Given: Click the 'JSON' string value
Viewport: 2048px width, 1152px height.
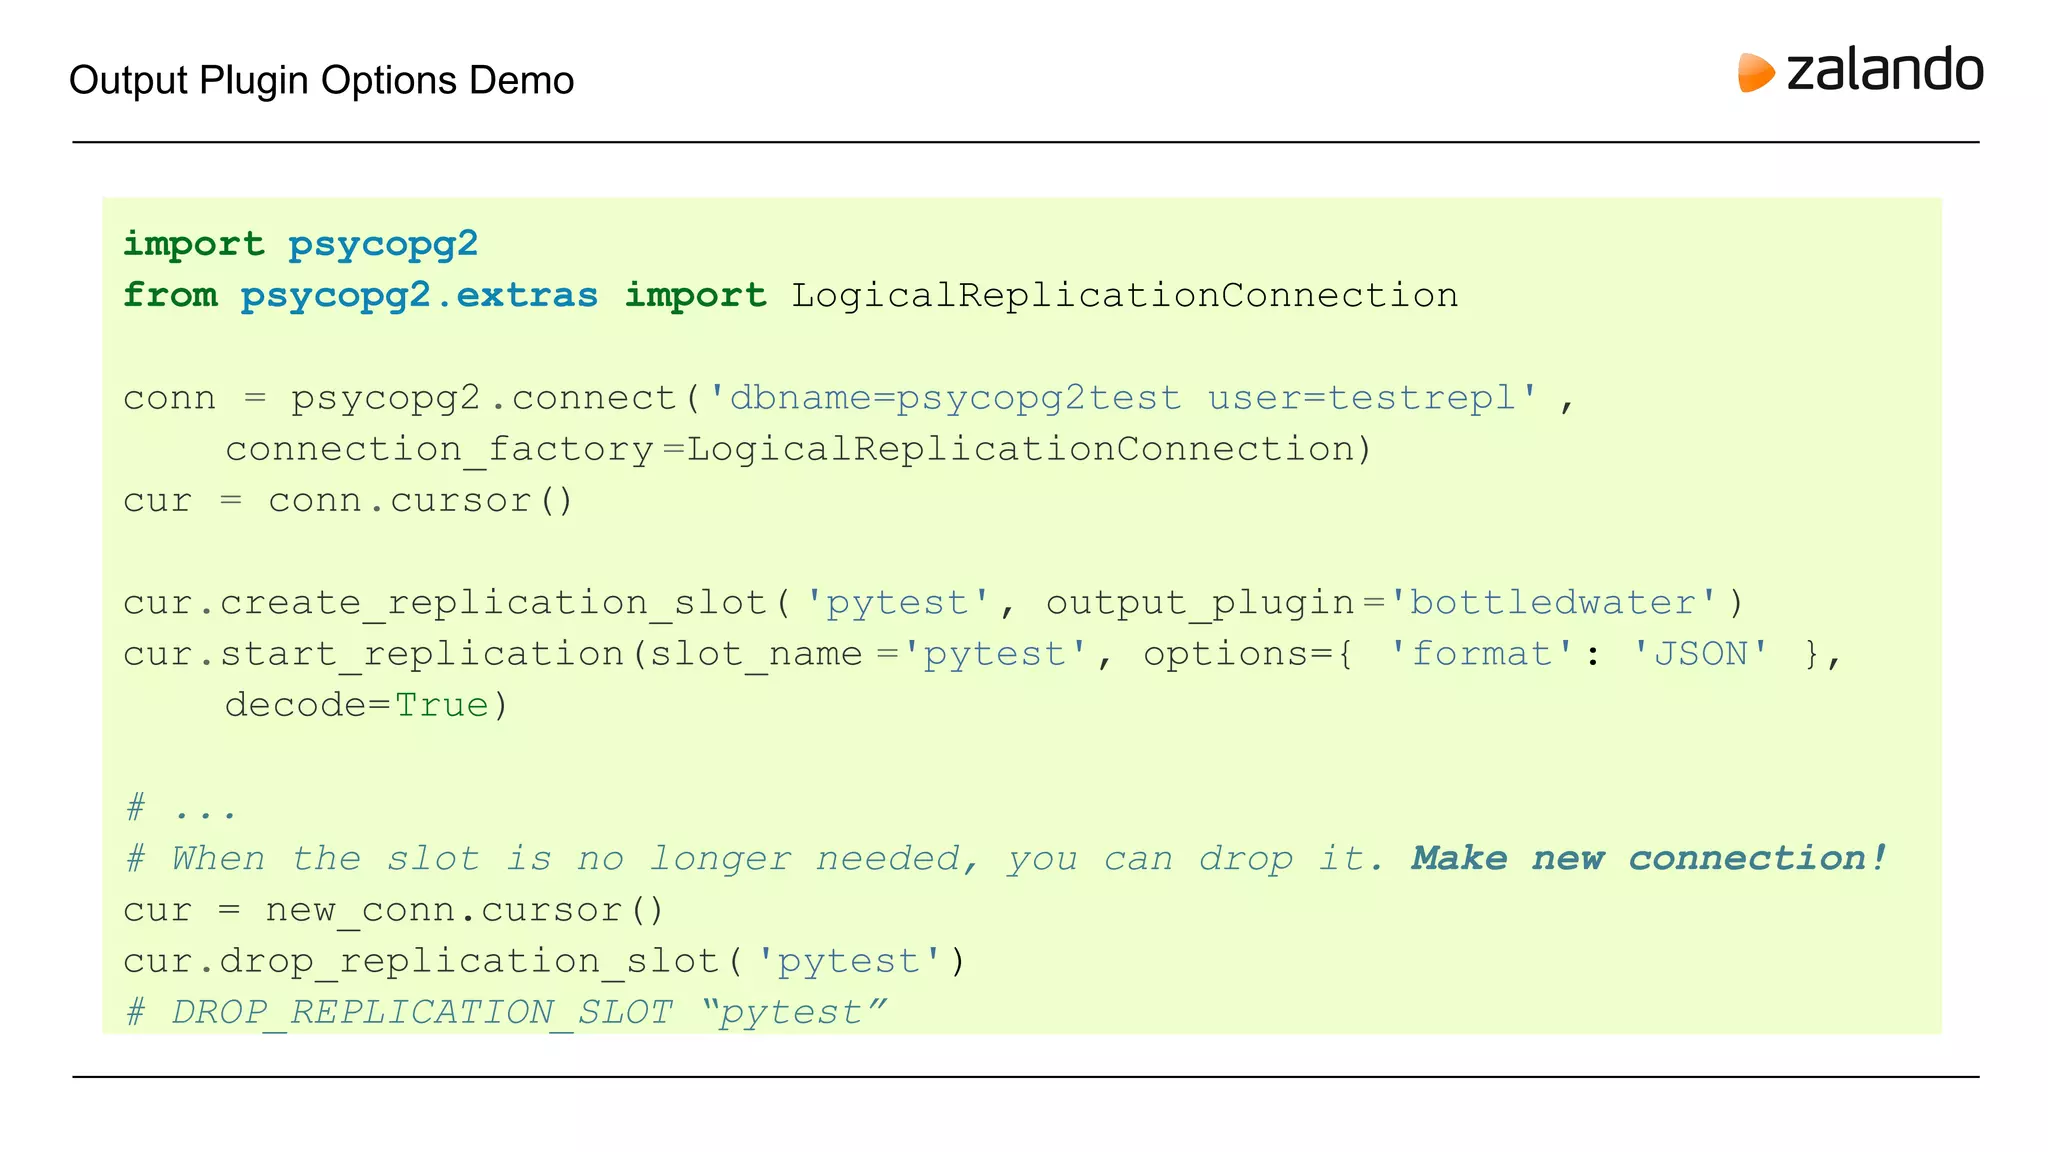Looking at the screenshot, I should tap(1700, 654).
